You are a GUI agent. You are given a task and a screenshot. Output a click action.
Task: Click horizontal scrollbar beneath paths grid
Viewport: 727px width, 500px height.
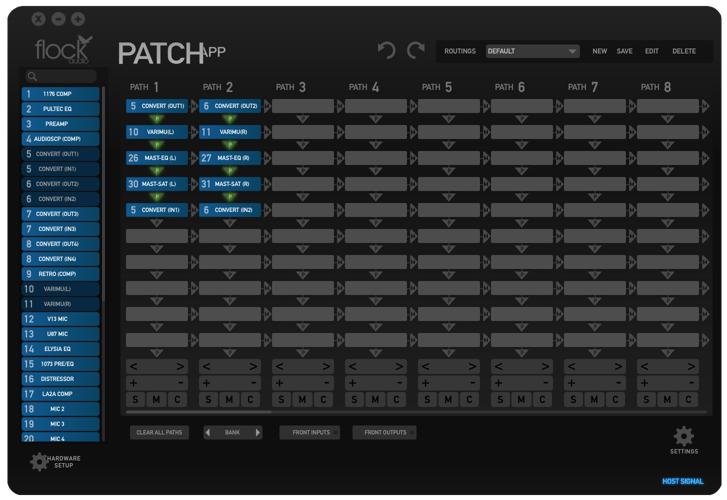(x=198, y=411)
